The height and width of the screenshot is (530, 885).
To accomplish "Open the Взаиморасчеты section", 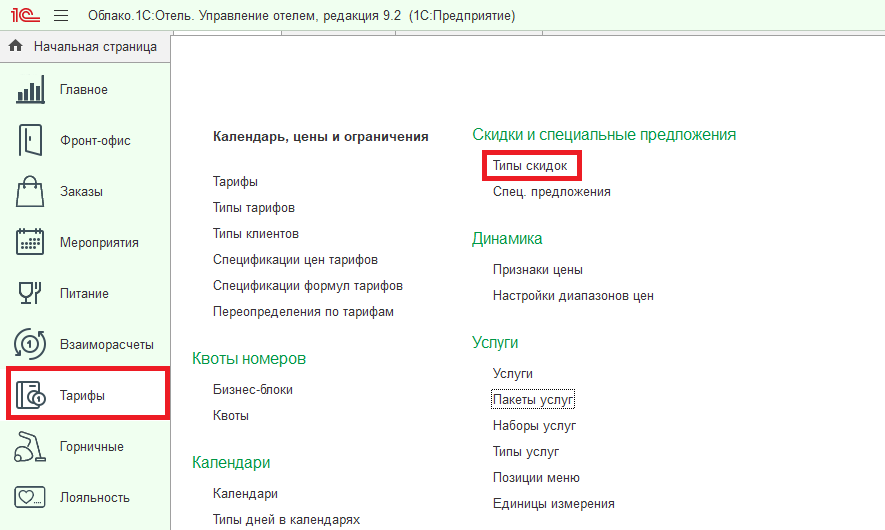I will (107, 344).
